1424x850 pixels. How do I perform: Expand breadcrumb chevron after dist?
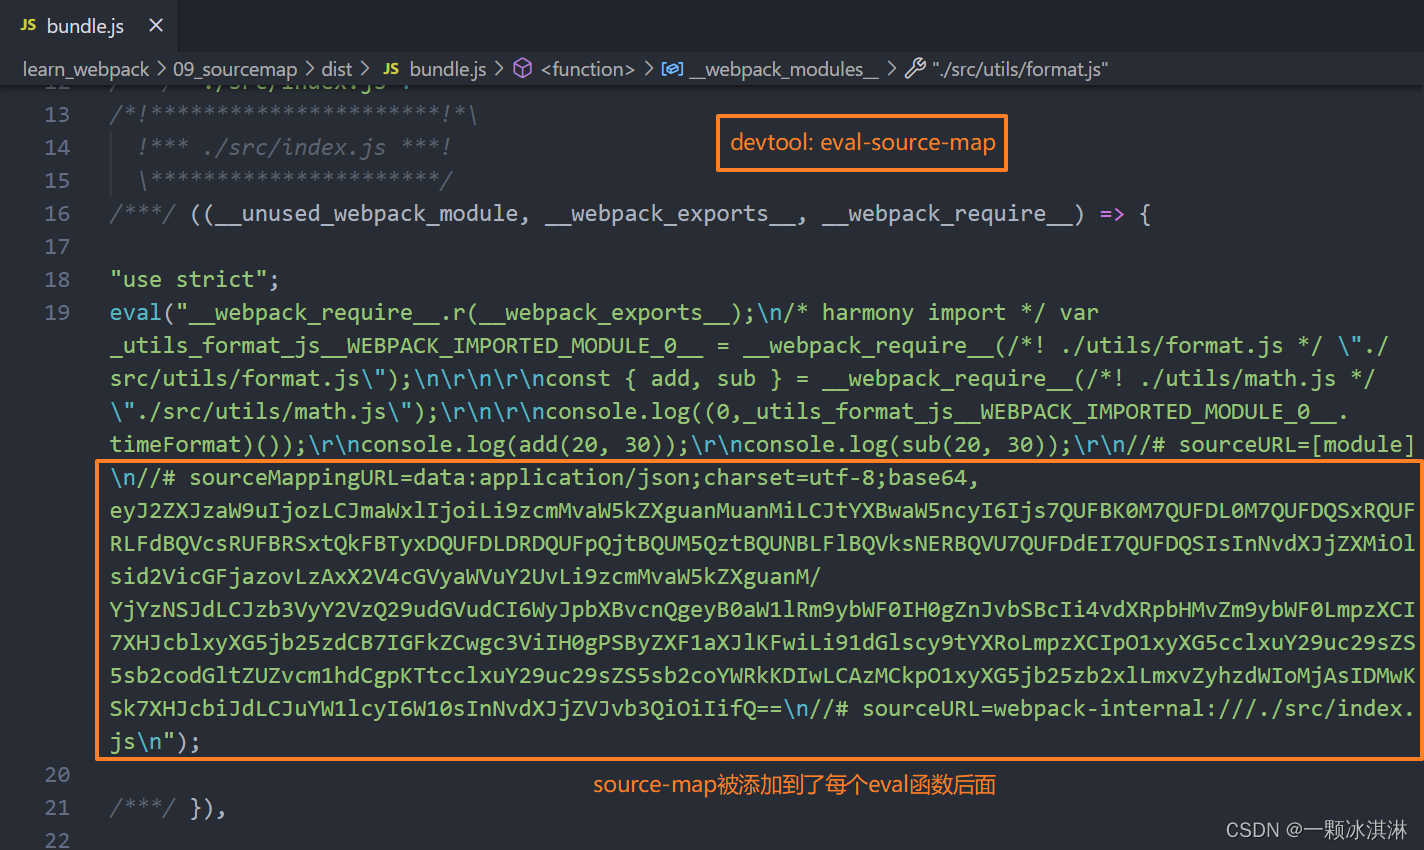364,69
